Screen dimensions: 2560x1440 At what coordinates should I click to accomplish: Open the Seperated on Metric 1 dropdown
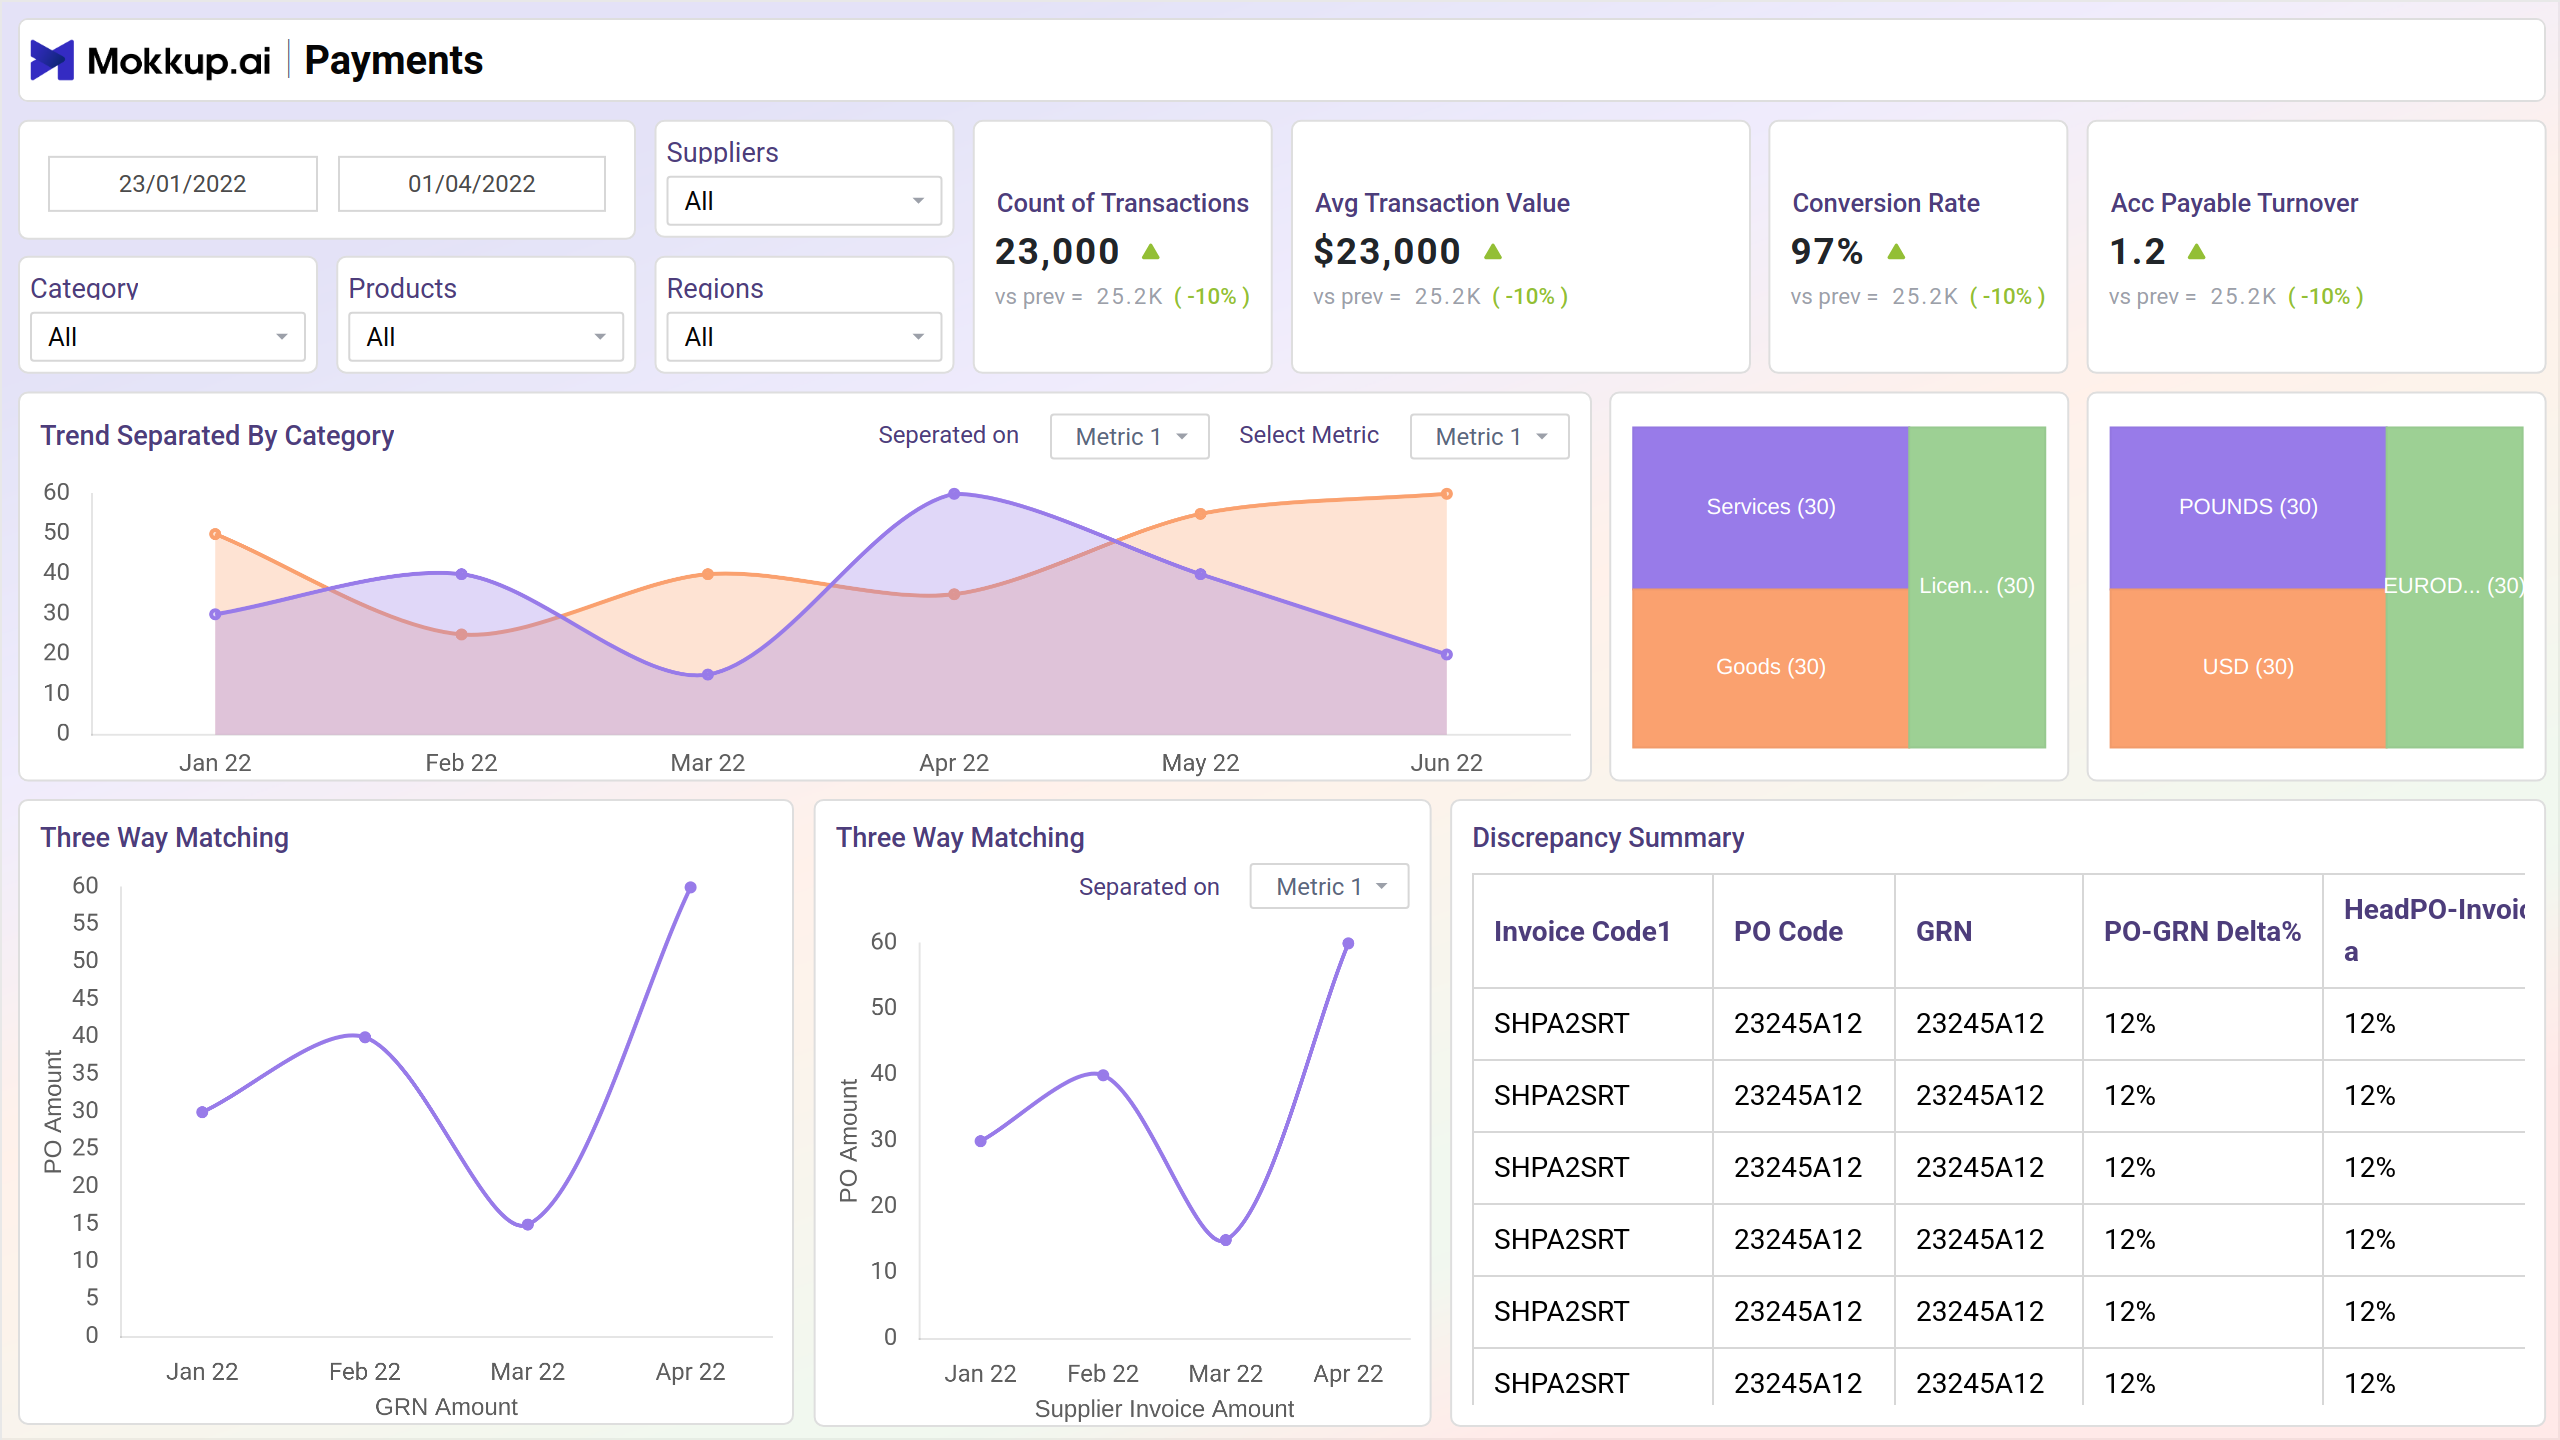point(1130,437)
